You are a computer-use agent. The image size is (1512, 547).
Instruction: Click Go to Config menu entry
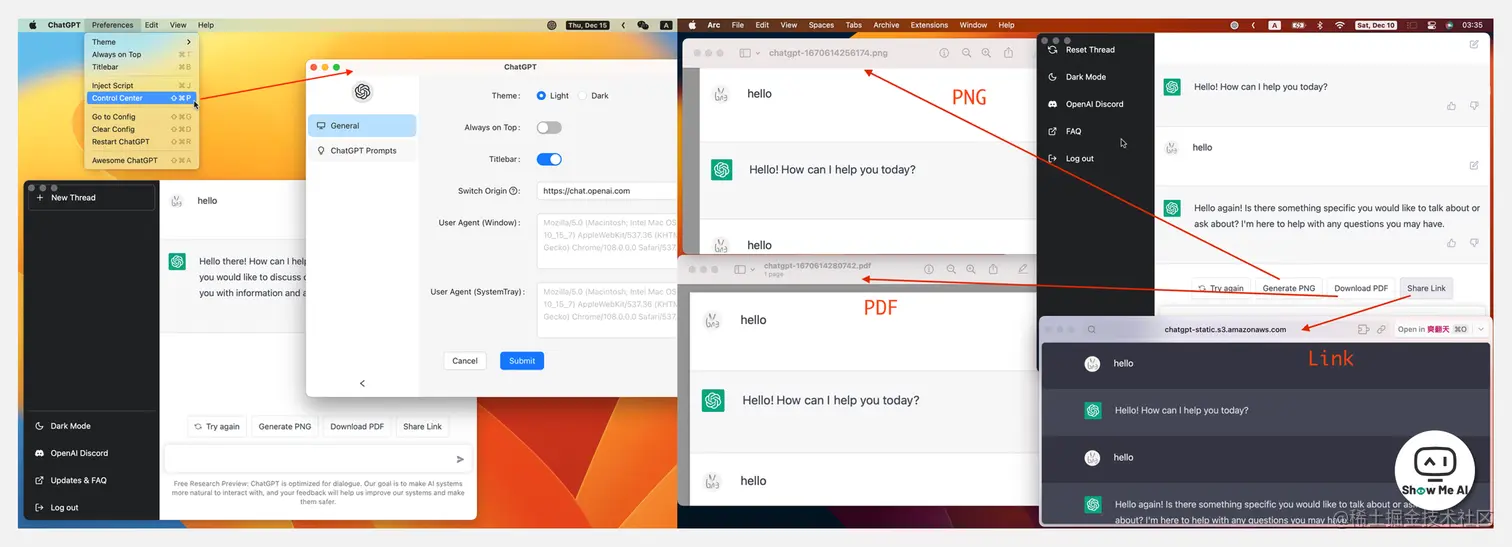click(143, 117)
